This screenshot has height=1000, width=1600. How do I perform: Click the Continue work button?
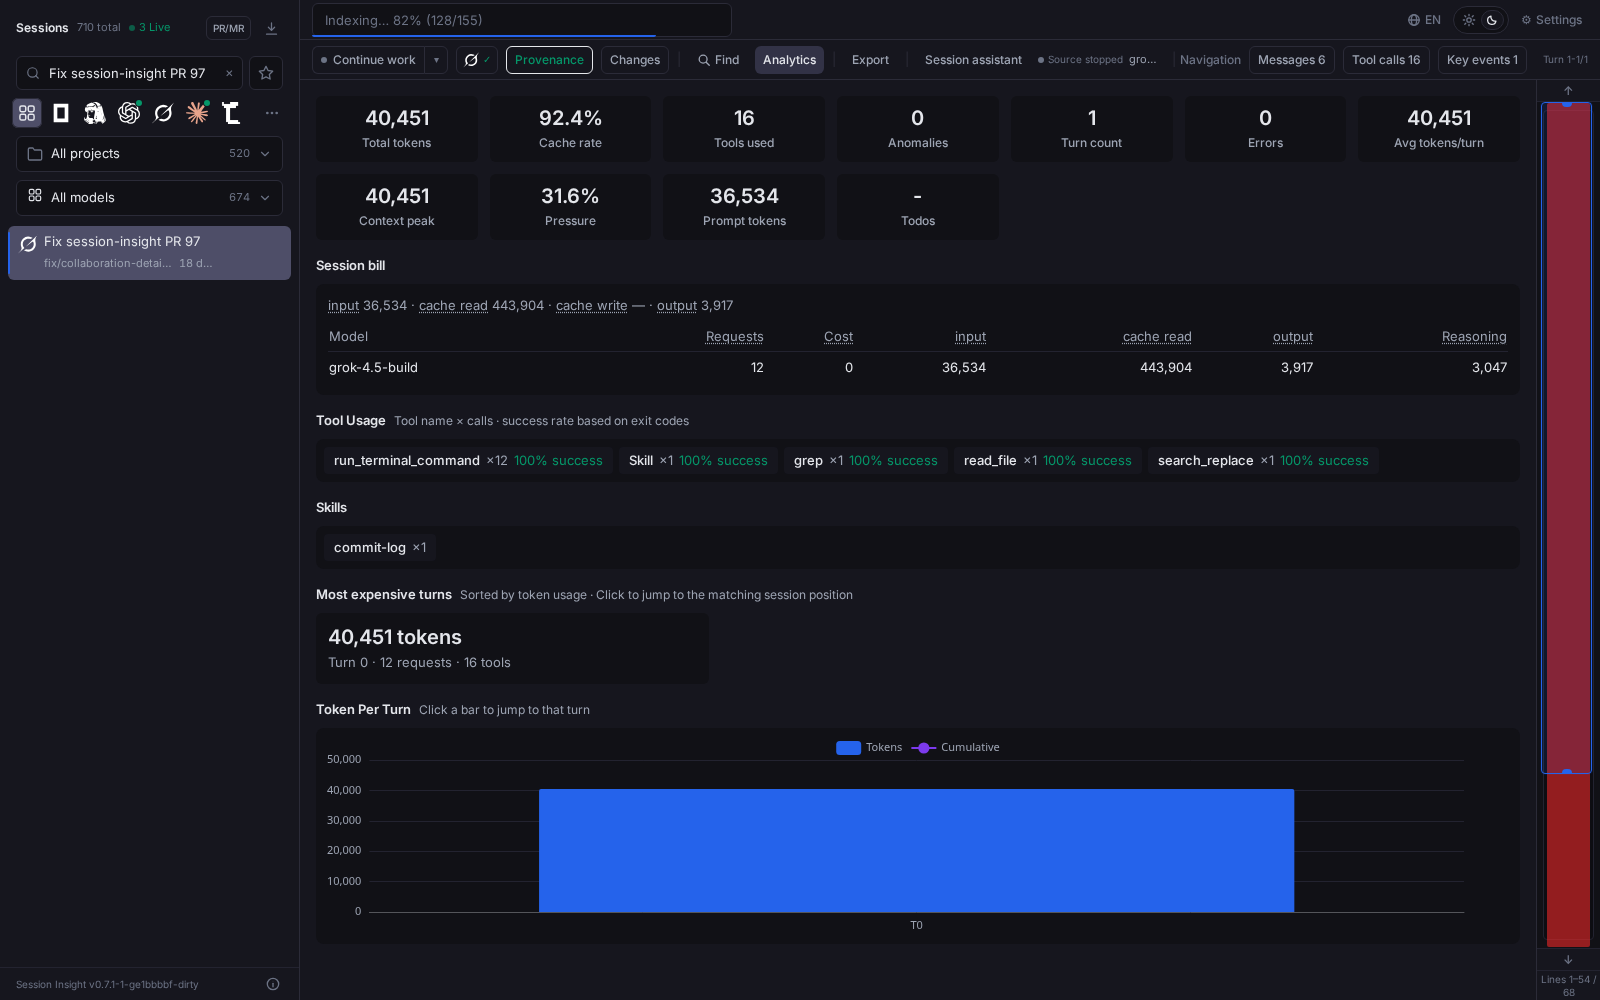click(369, 60)
